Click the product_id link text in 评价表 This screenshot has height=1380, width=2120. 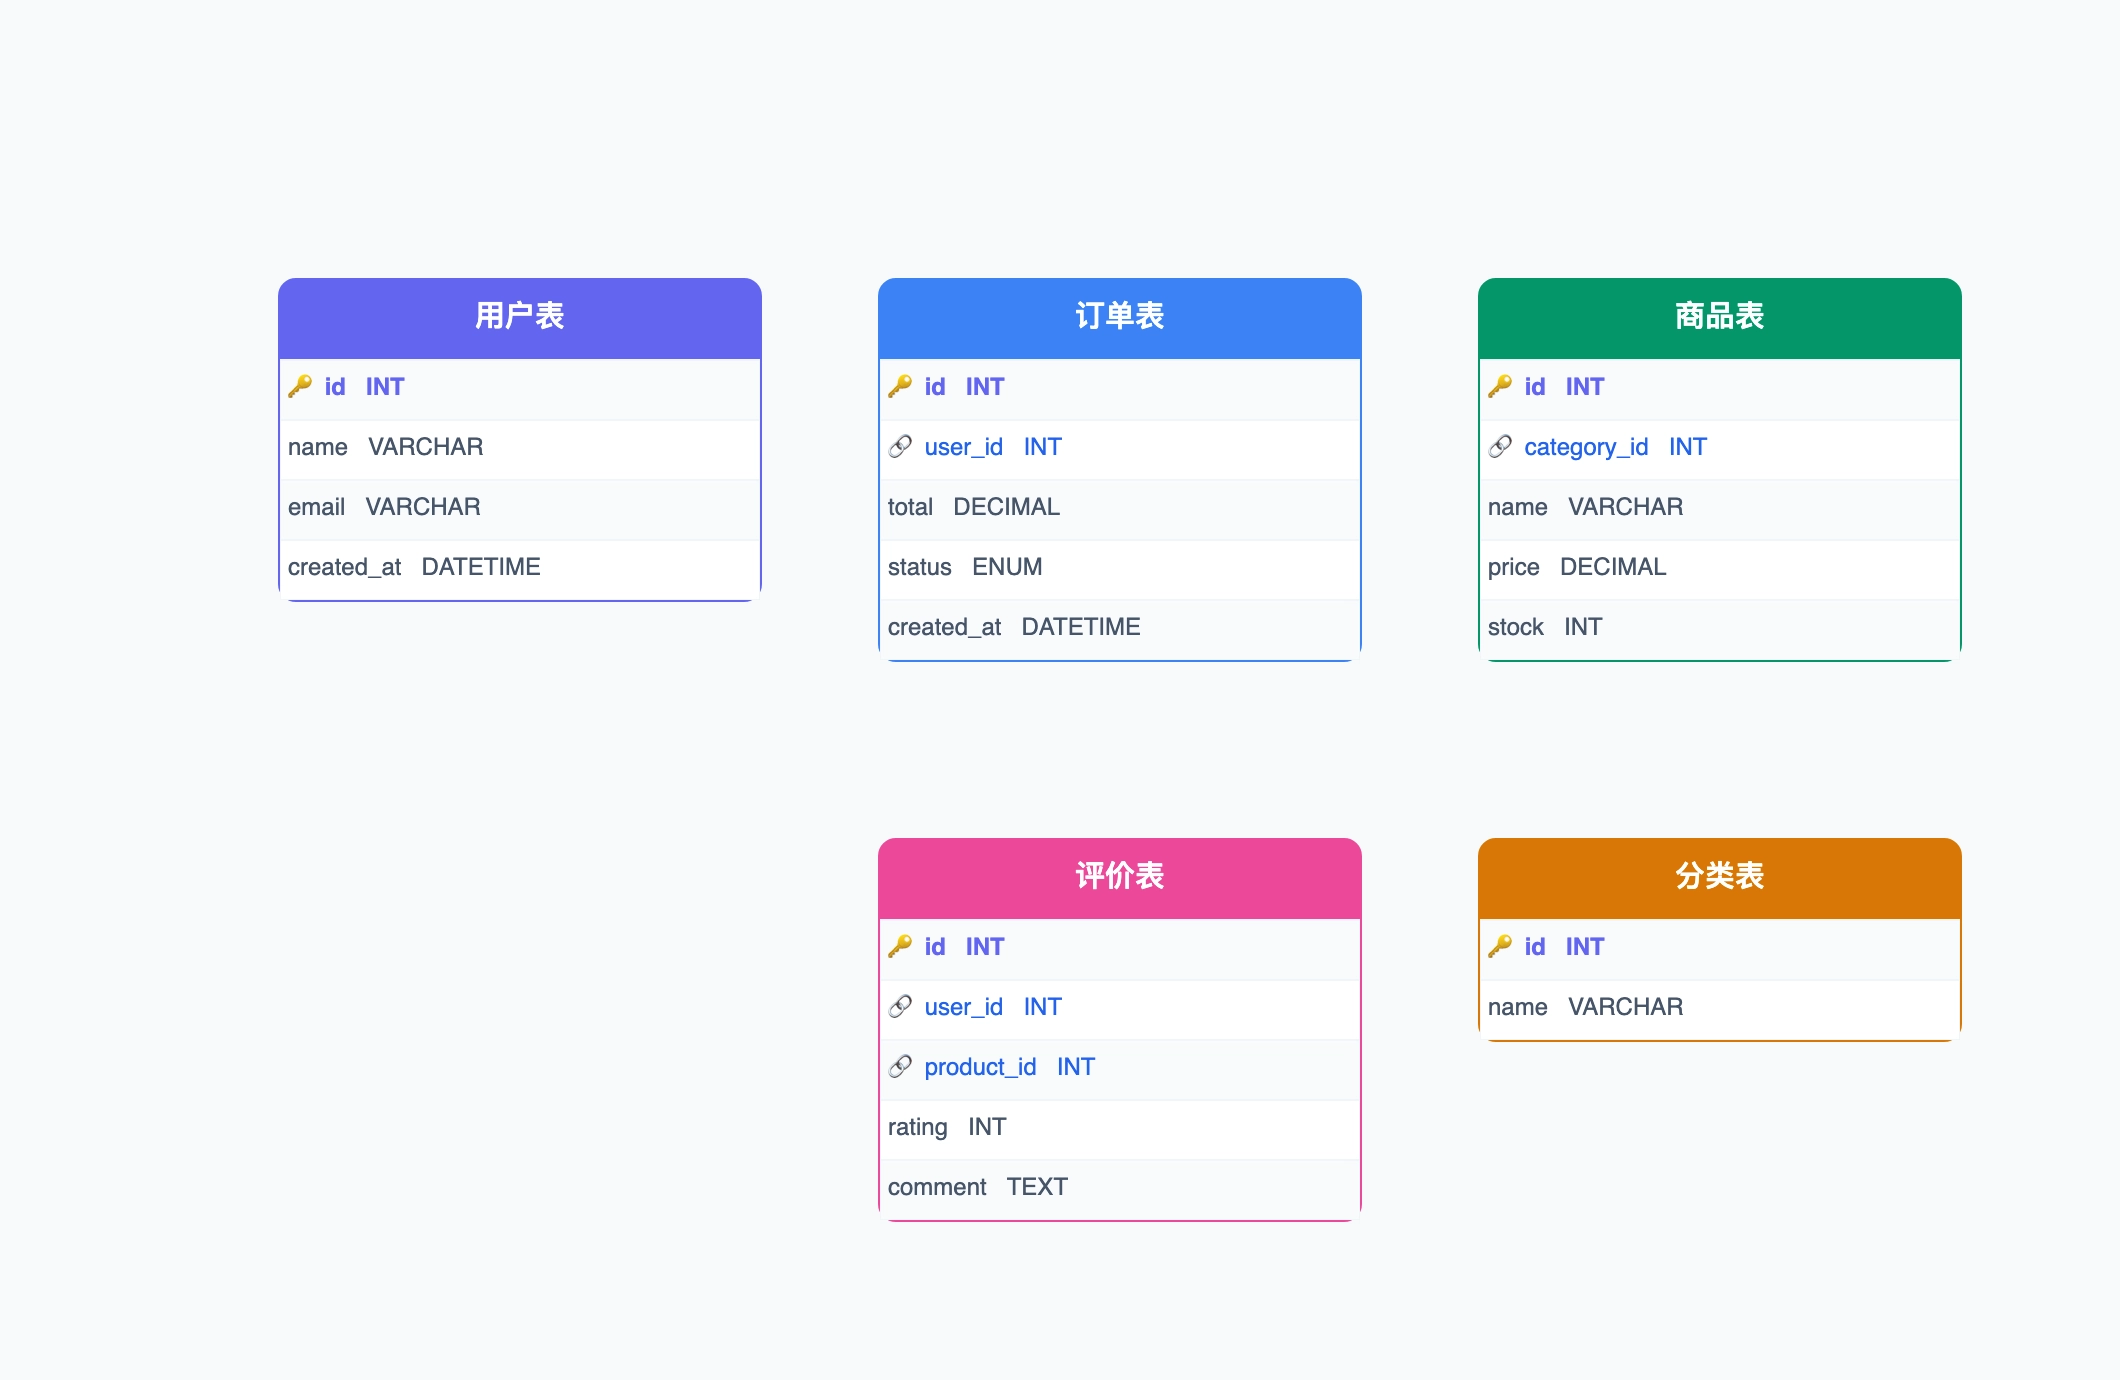click(x=980, y=1067)
